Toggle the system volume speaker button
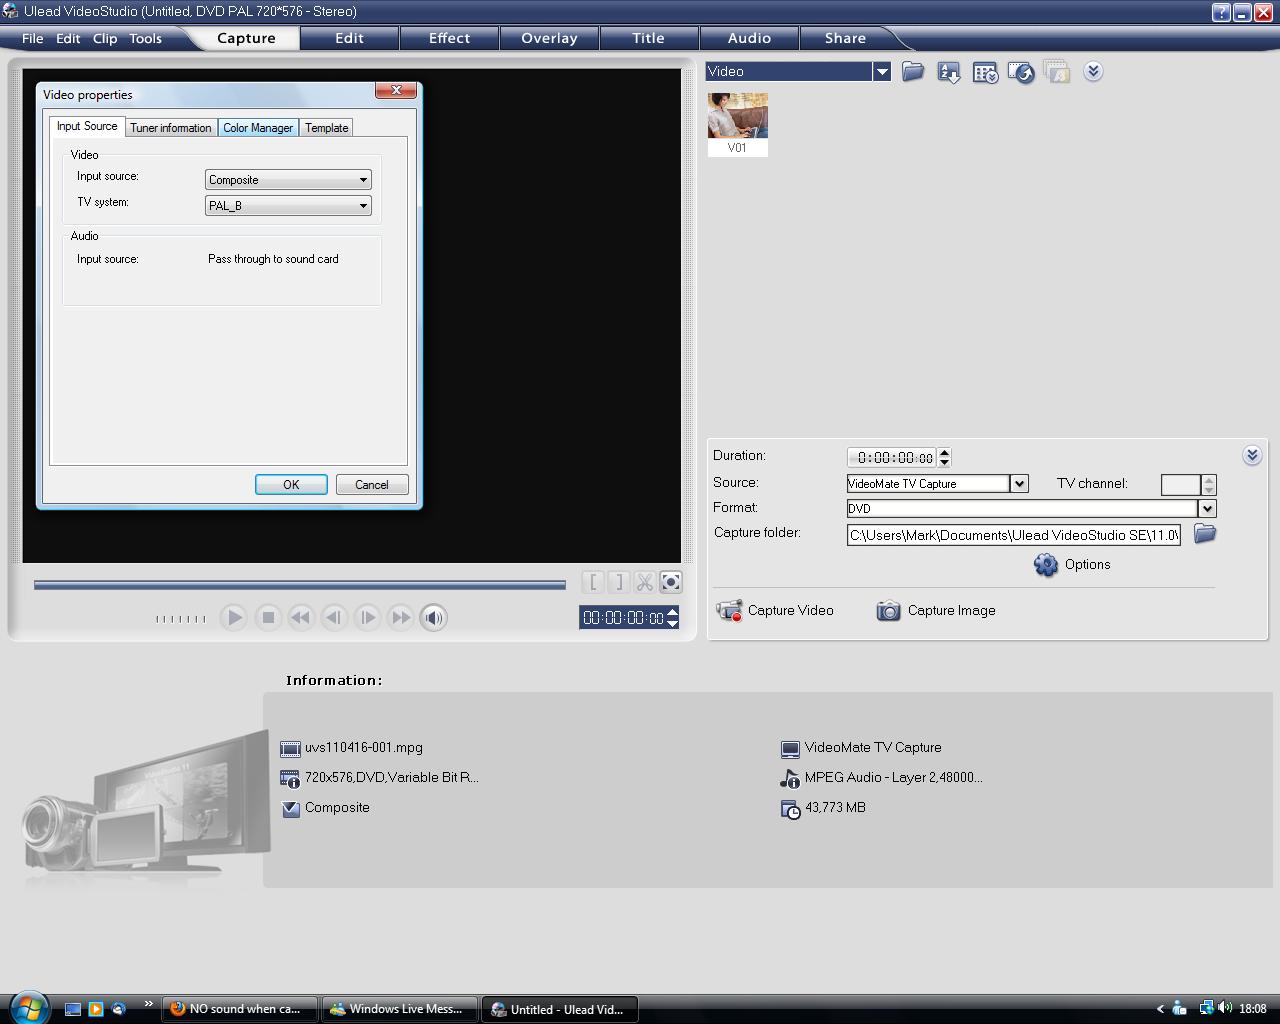The height and width of the screenshot is (1024, 1280). [433, 617]
